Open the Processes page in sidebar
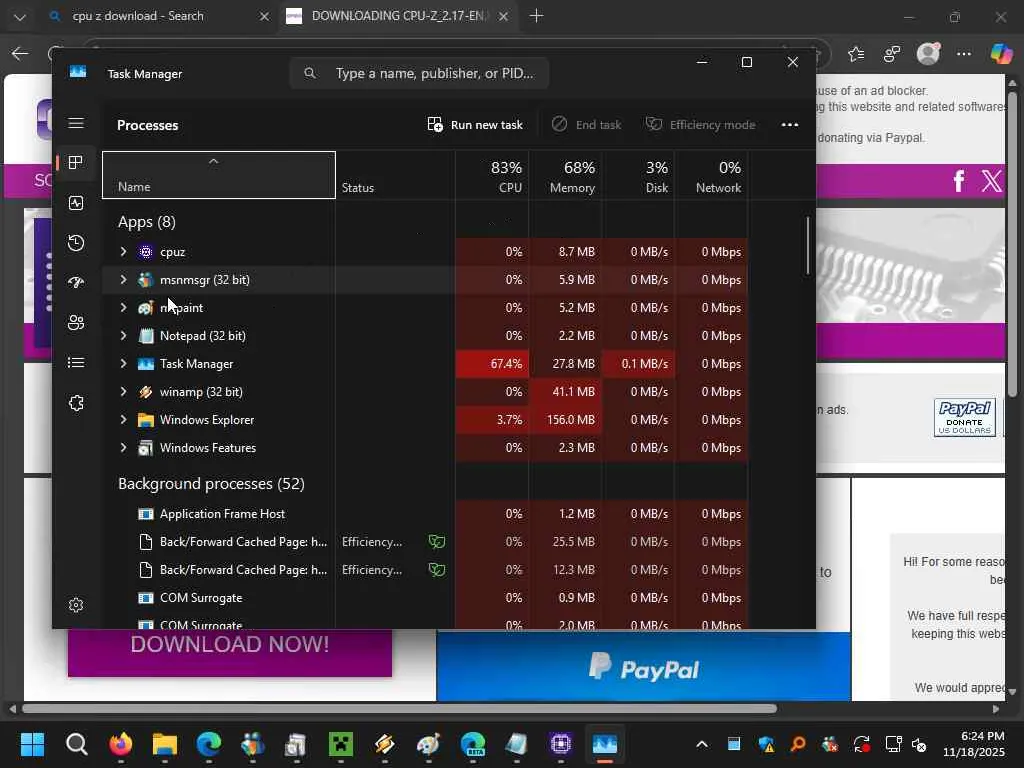The image size is (1024, 768). (x=76, y=163)
